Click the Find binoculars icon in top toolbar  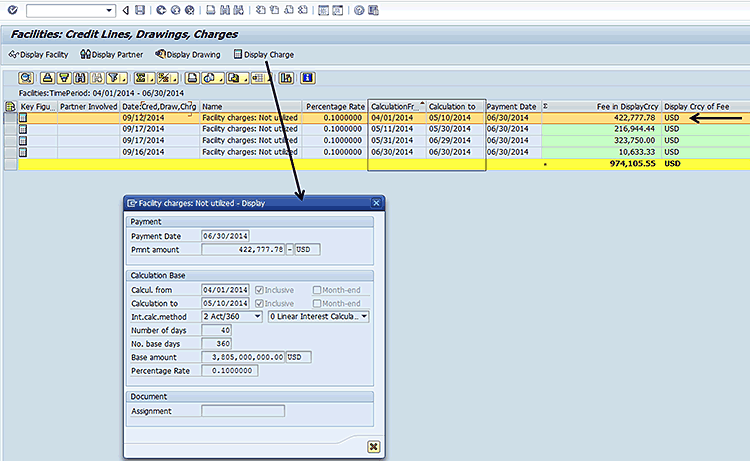224,10
